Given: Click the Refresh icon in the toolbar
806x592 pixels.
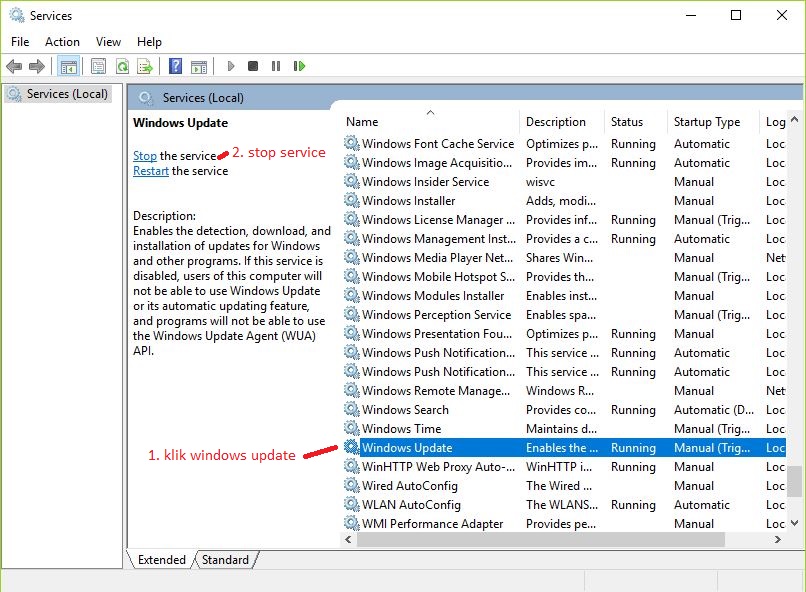Looking at the screenshot, I should [x=122, y=66].
